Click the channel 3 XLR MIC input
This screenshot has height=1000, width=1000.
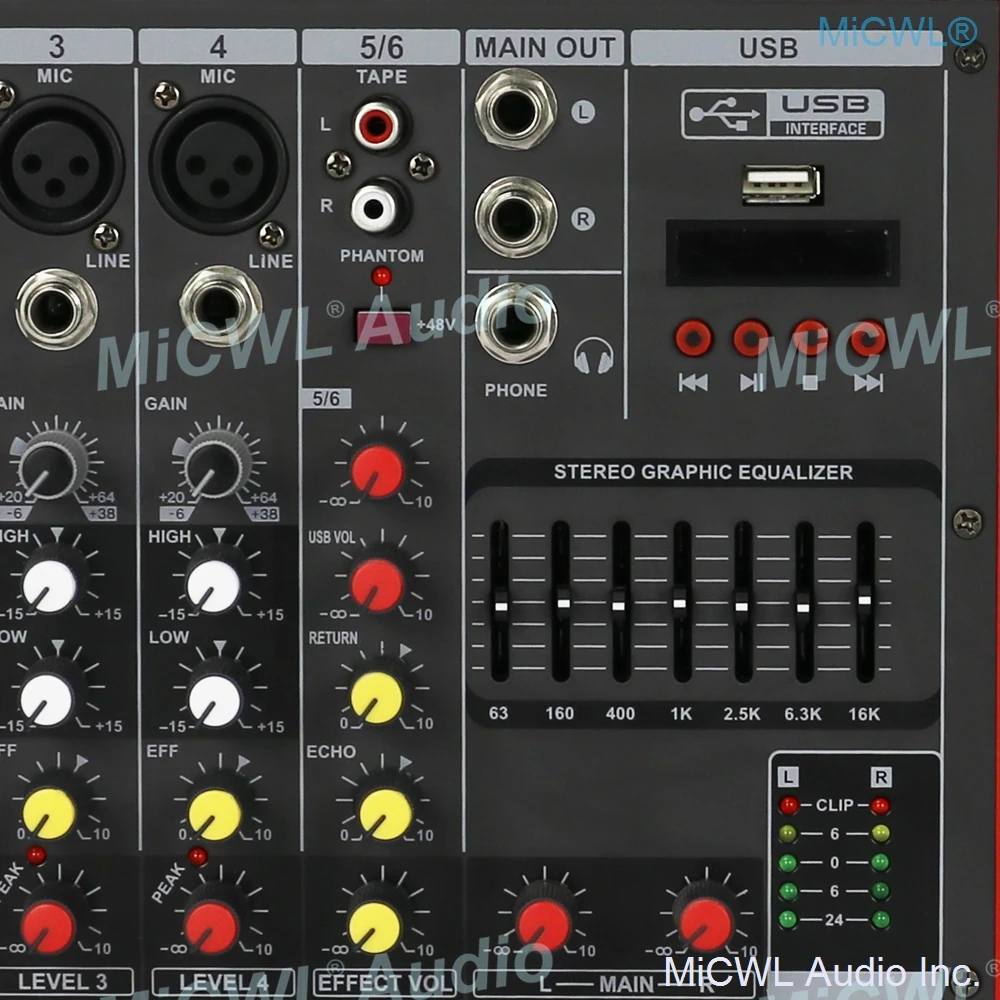click(55, 165)
